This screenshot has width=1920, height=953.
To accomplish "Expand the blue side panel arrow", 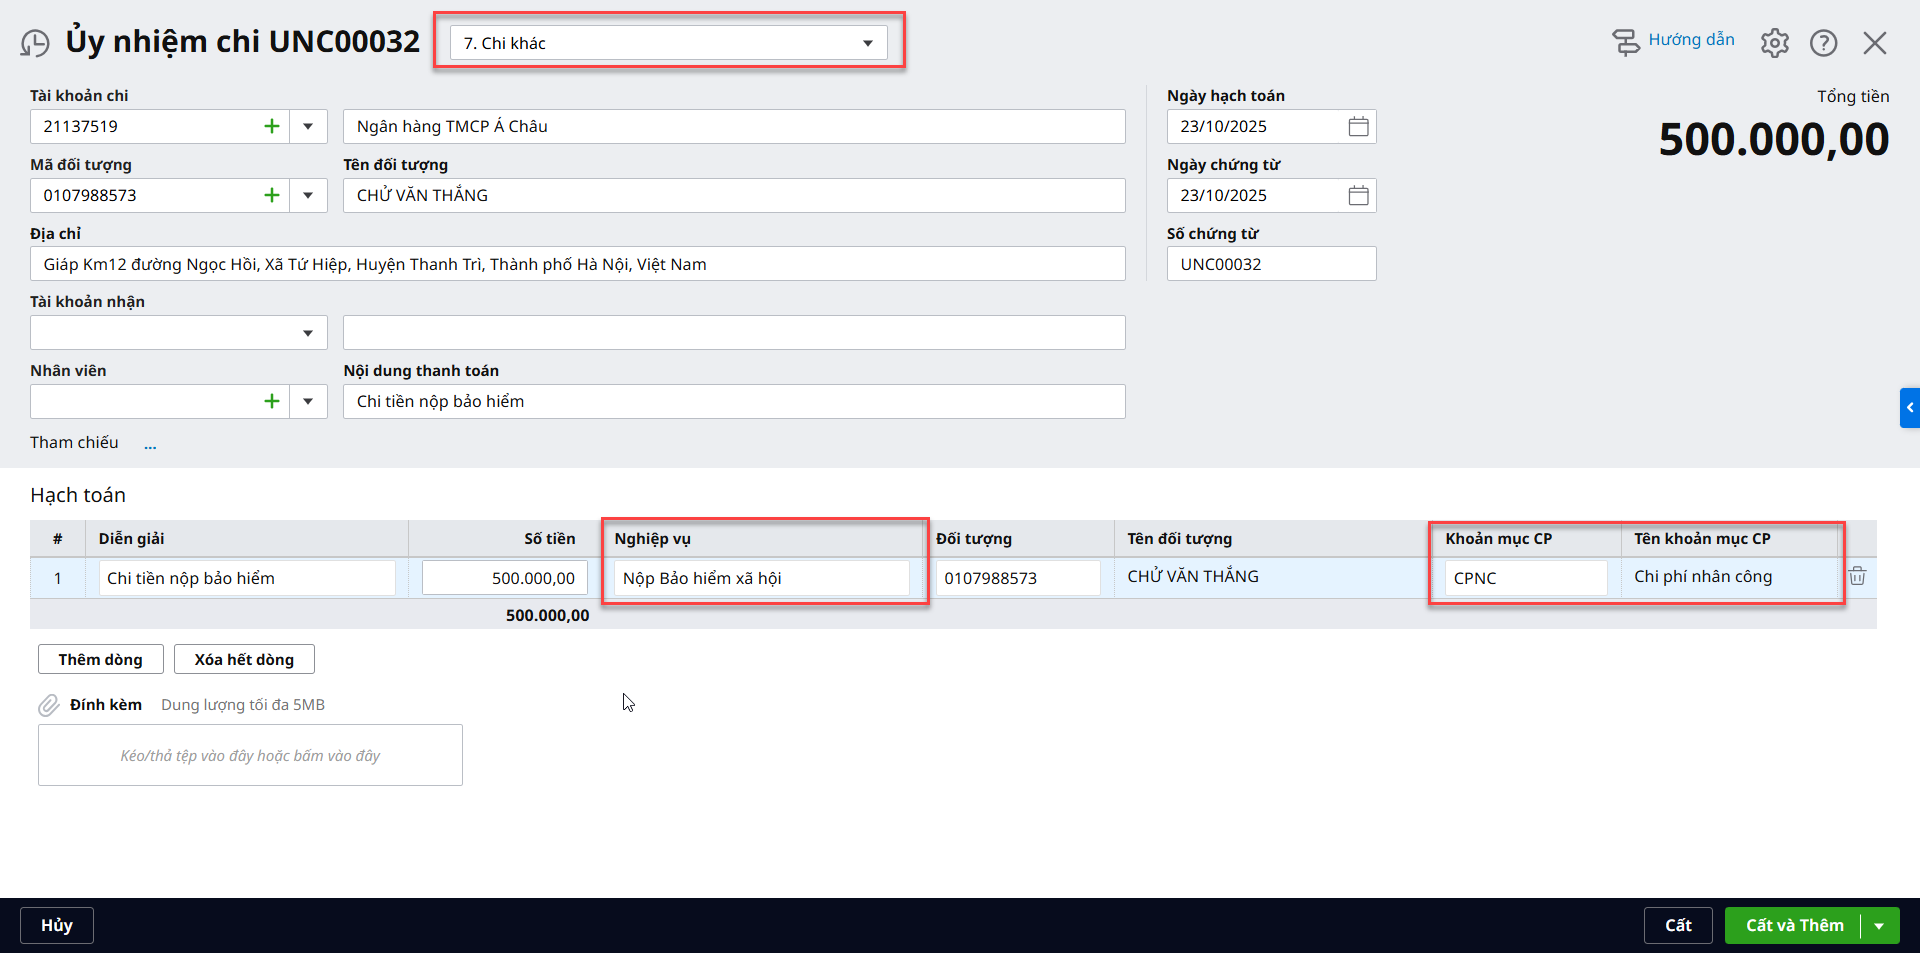I will click(1909, 408).
